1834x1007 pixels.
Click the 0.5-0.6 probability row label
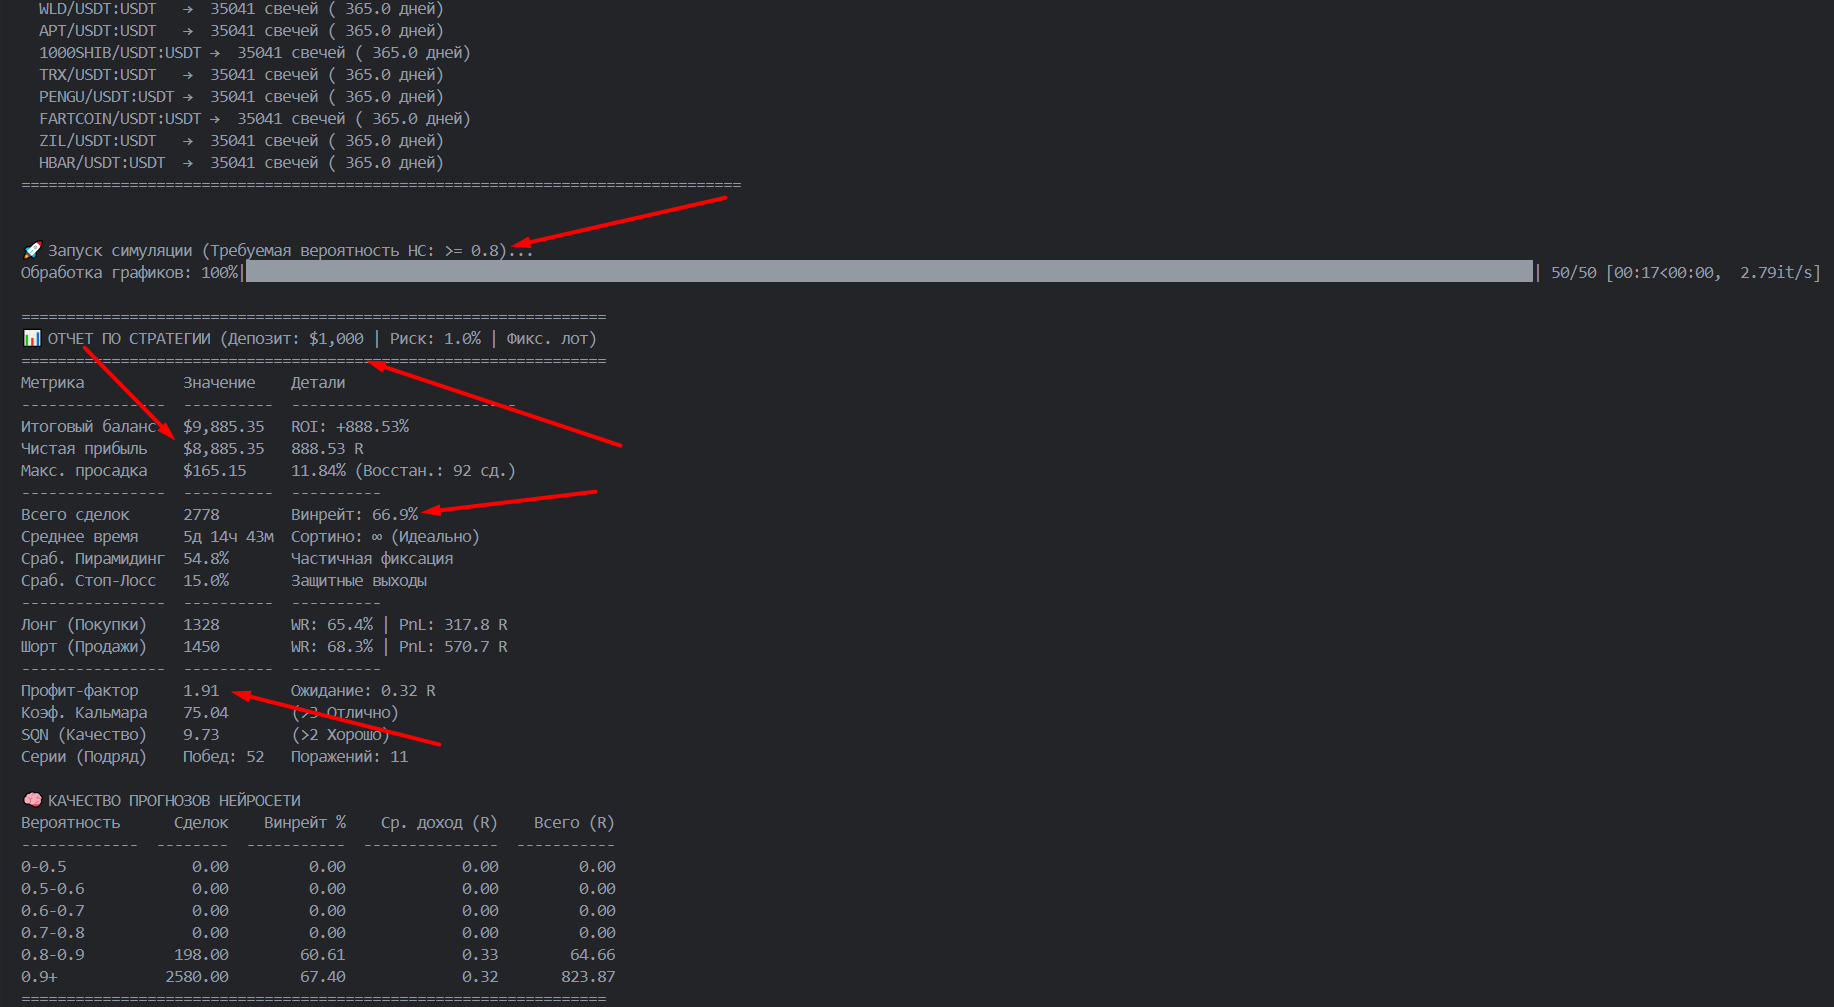(53, 889)
